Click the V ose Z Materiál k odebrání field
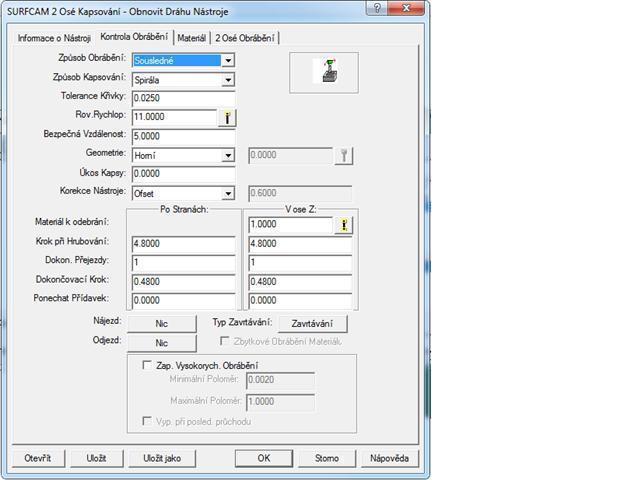The image size is (637, 480). 290,225
